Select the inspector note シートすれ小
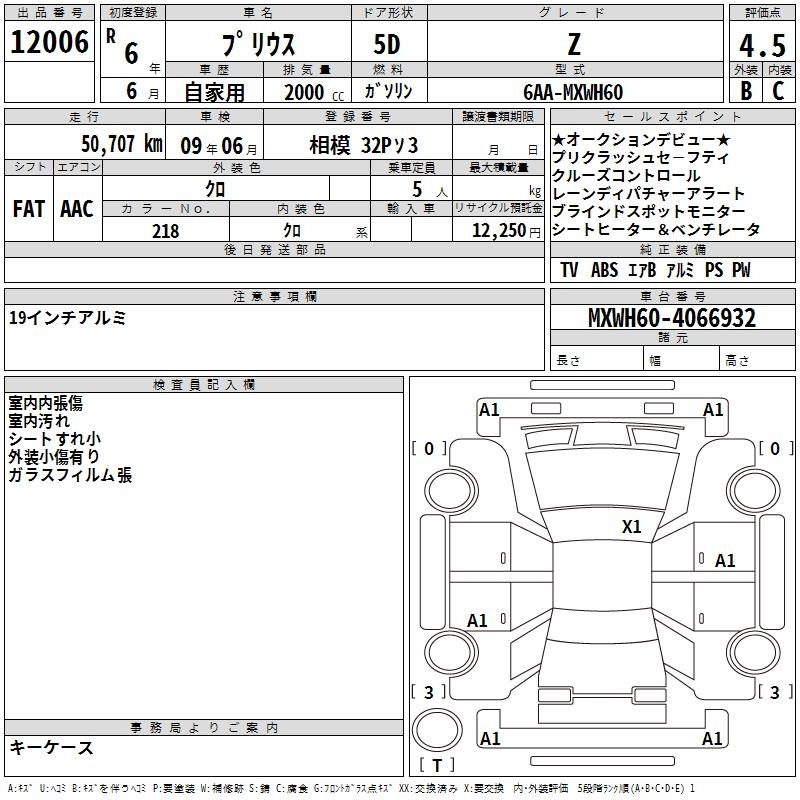800x800 pixels. point(55,439)
